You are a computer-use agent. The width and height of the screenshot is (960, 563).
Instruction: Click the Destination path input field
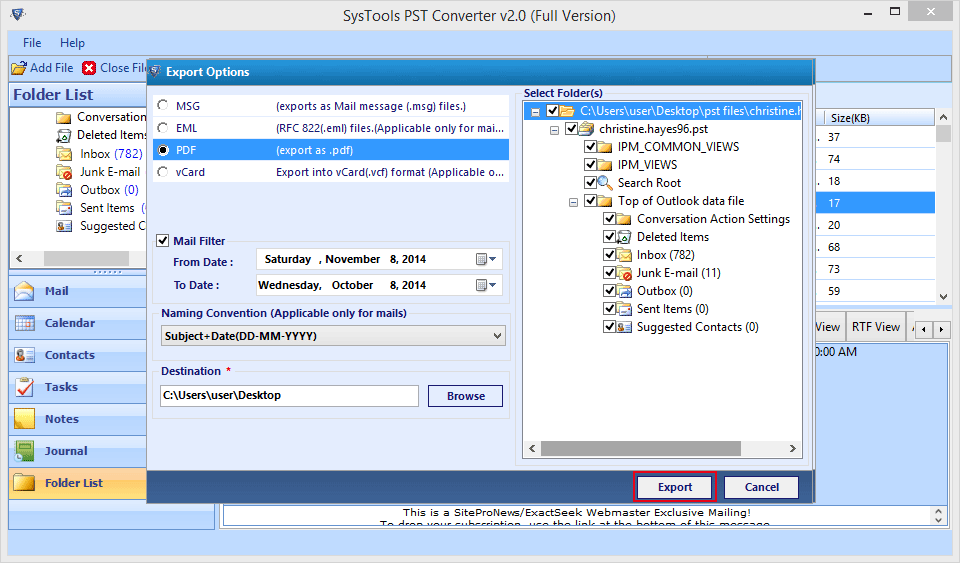[x=290, y=396]
